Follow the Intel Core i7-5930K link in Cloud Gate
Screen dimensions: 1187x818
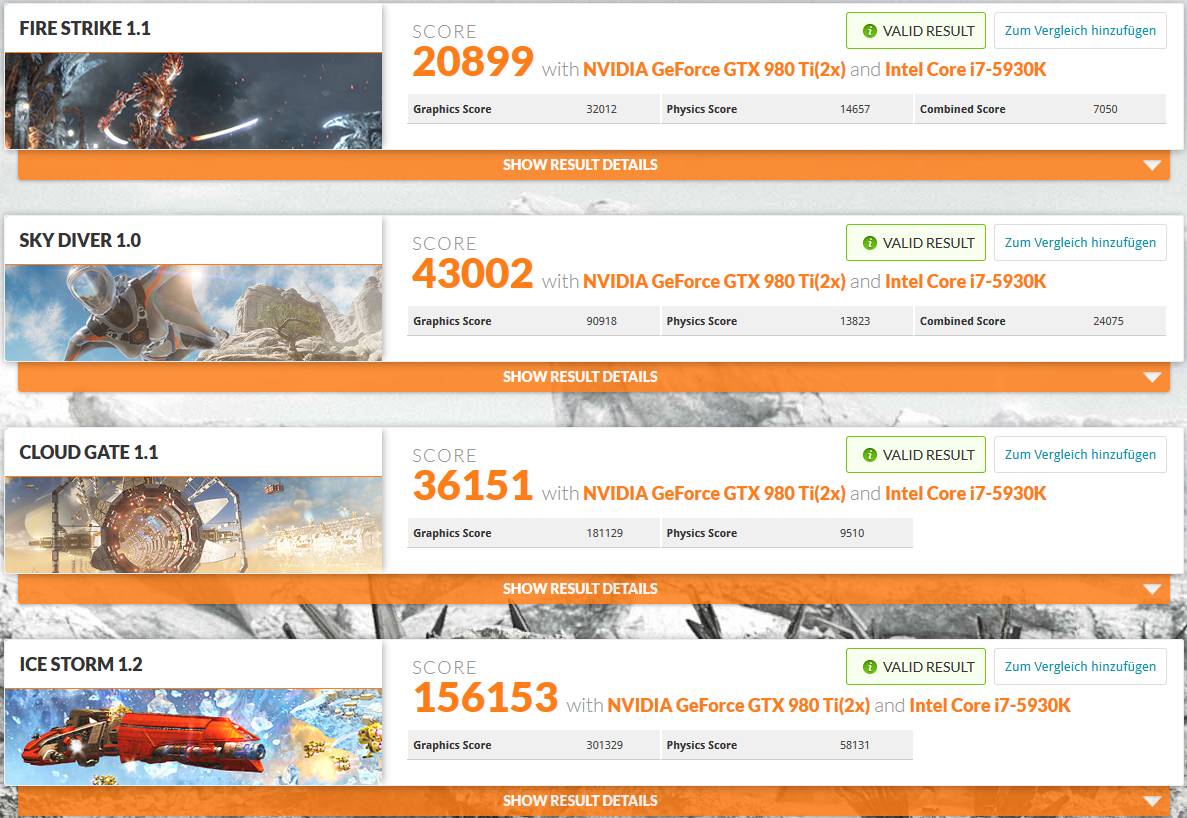pyautogui.click(x=965, y=493)
